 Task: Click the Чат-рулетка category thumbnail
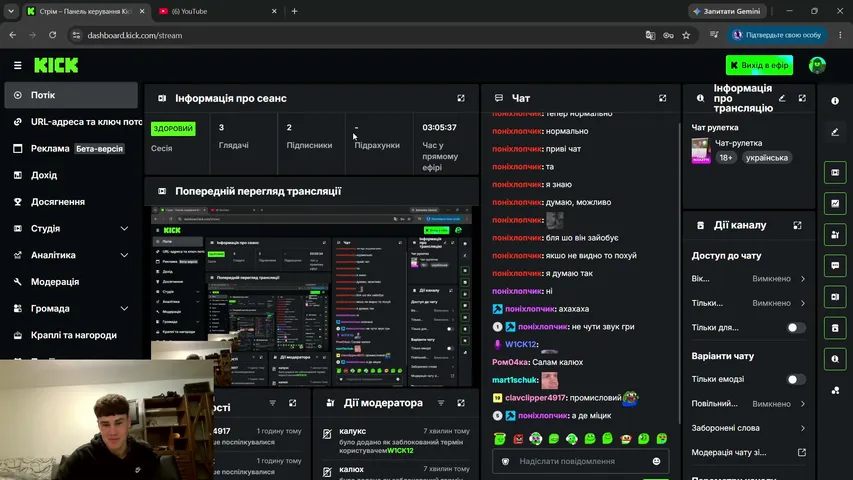(701, 151)
